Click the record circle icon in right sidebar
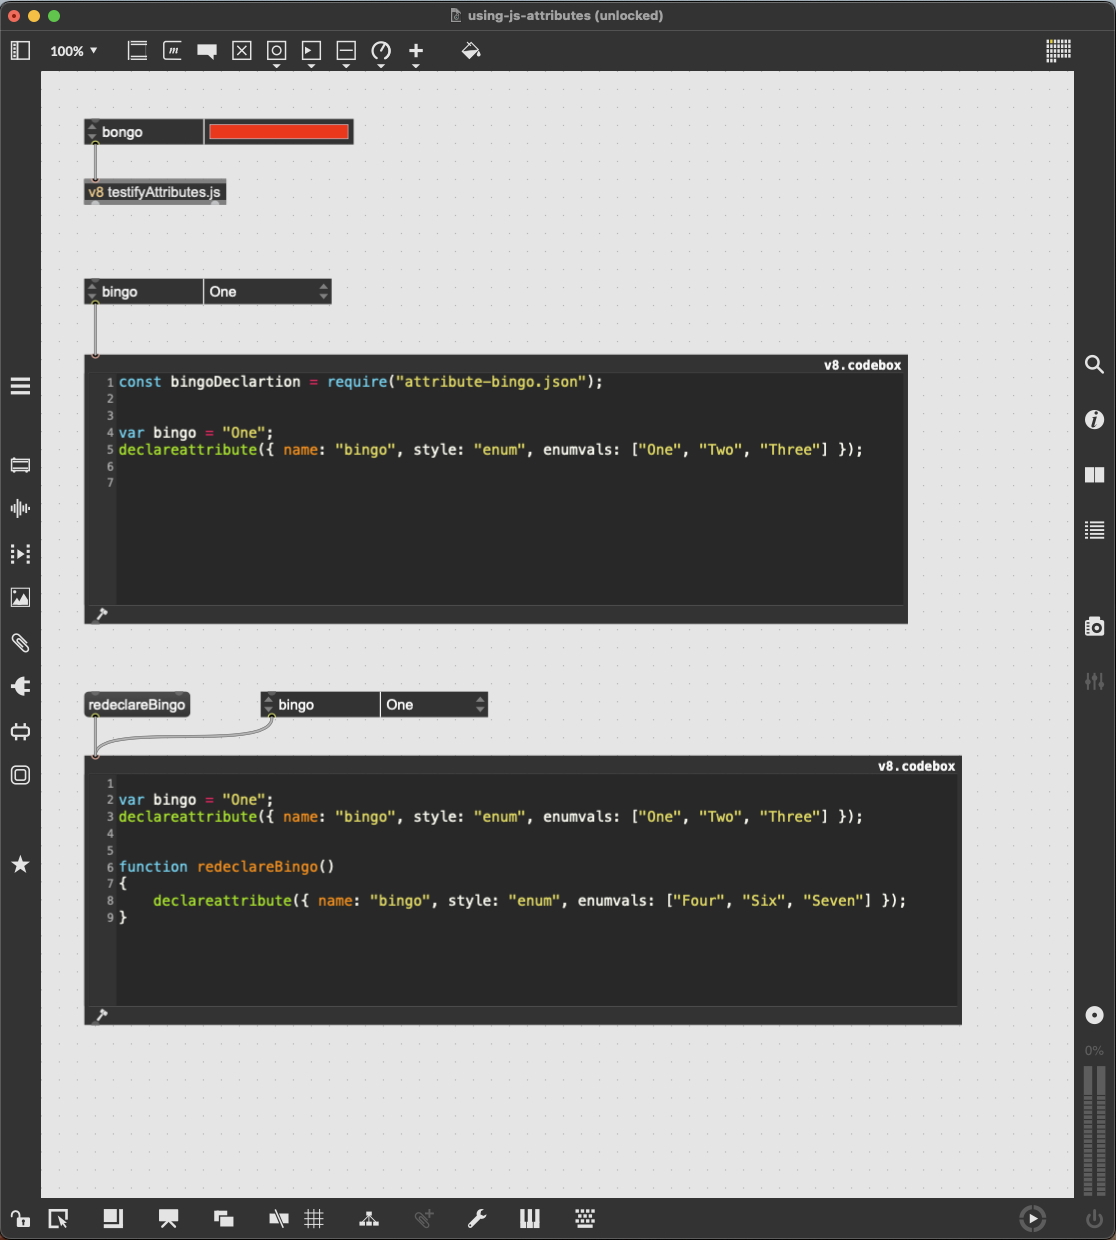This screenshot has width=1116, height=1240. tap(1095, 1015)
